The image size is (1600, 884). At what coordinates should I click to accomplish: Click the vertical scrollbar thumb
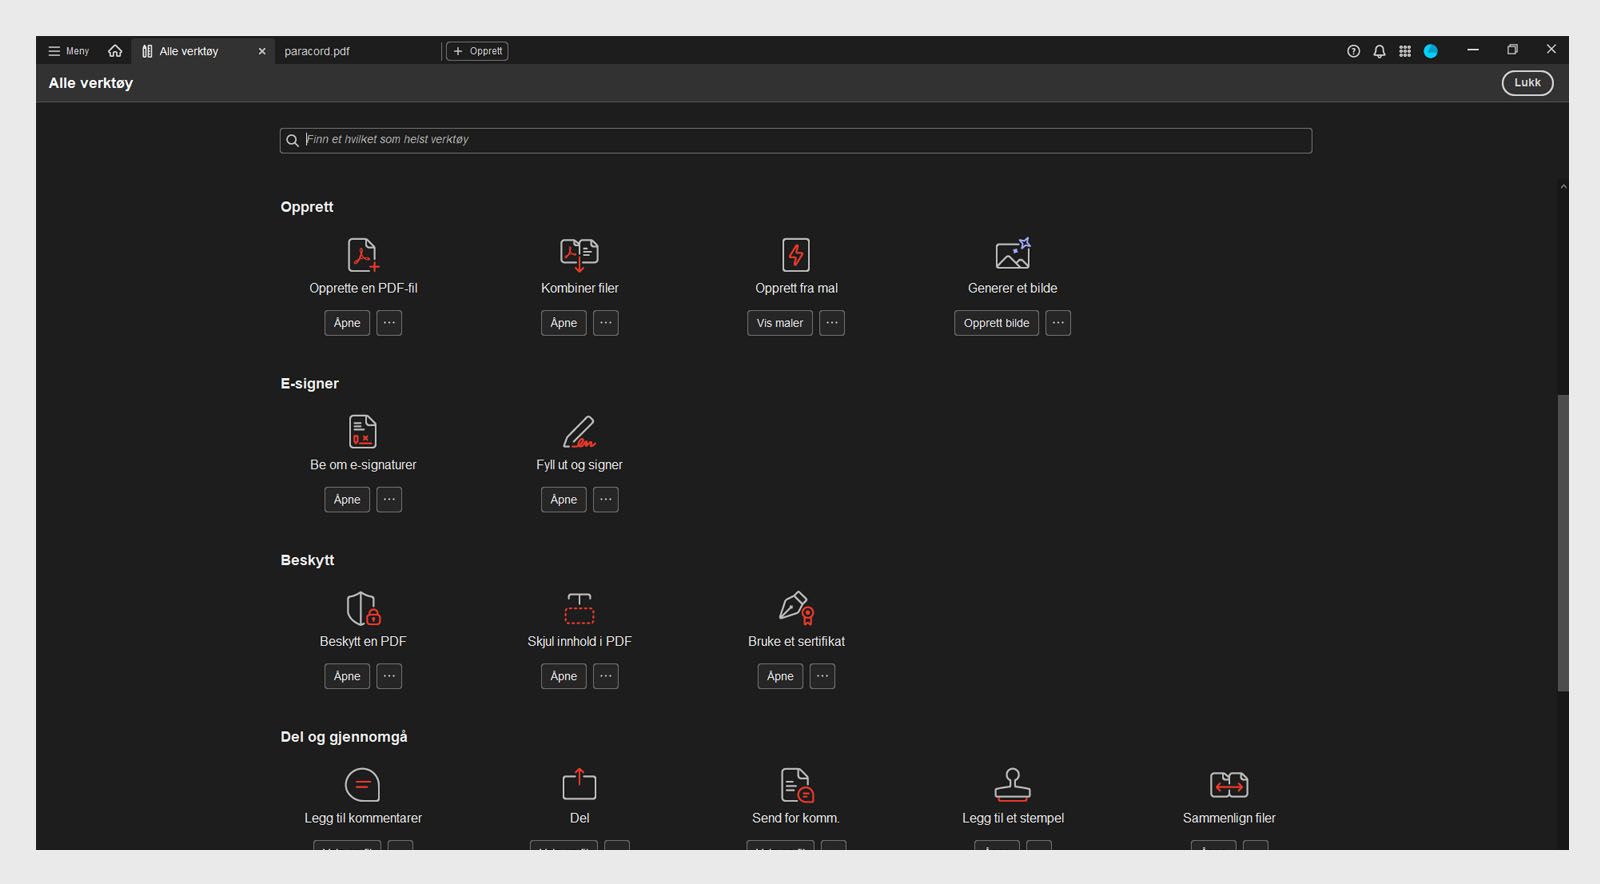1563,543
